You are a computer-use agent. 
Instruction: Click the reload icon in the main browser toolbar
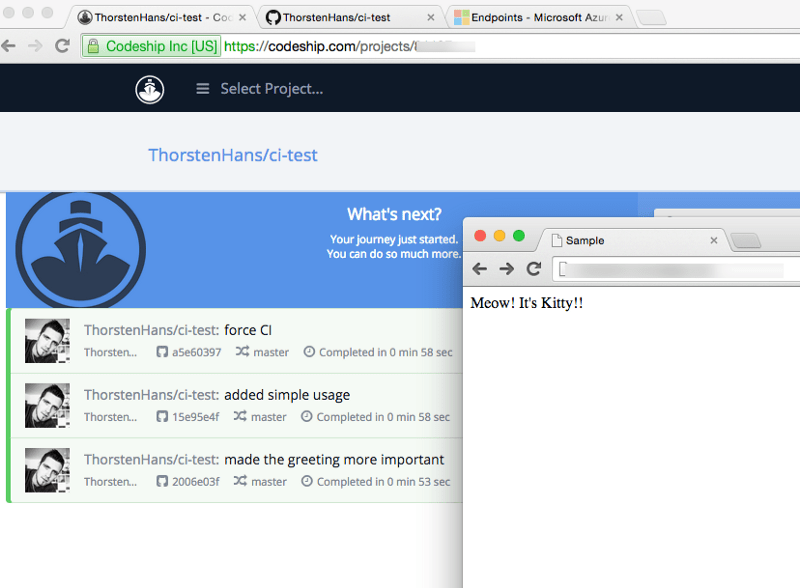pos(62,45)
